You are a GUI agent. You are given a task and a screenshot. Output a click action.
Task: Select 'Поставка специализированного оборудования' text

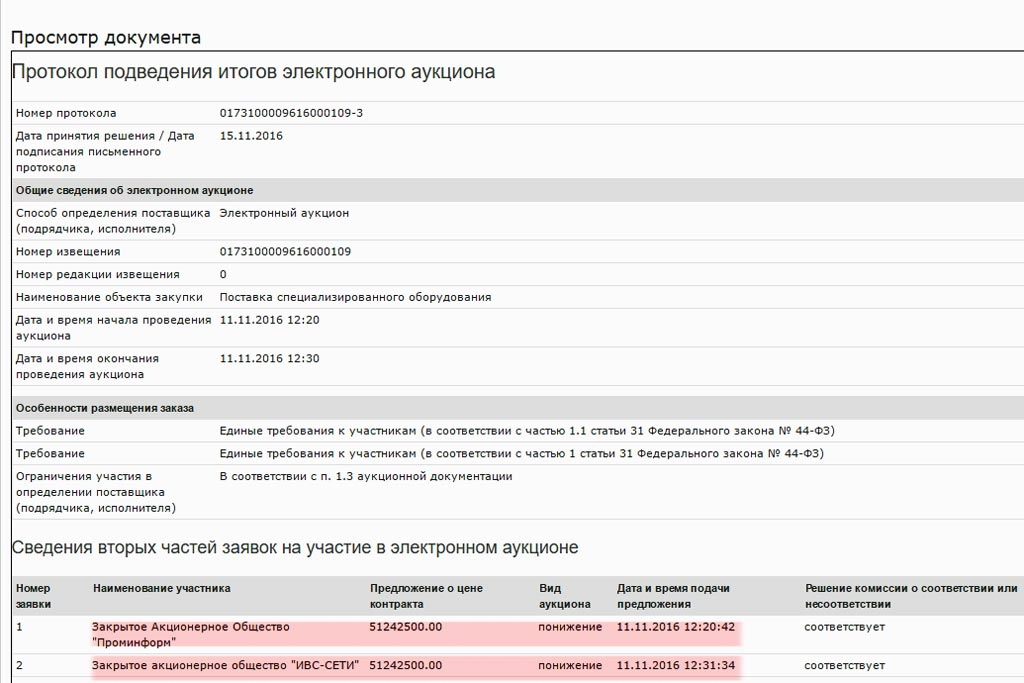[355, 297]
